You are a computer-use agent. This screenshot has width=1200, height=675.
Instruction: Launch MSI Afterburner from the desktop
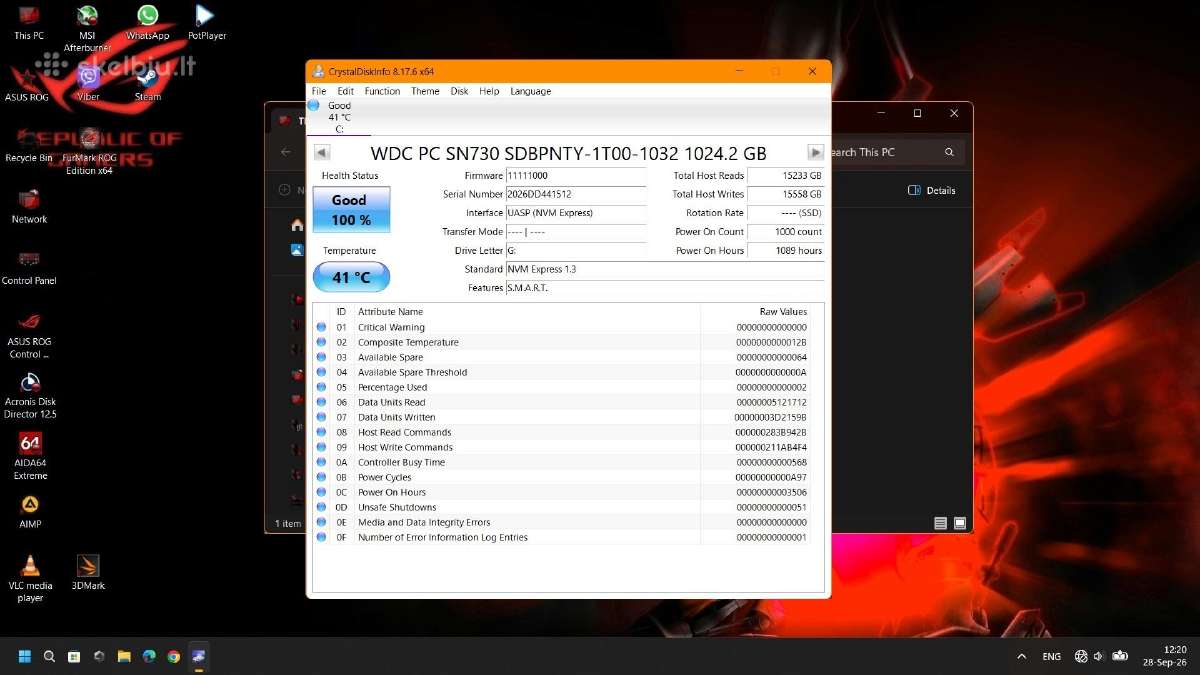point(87,28)
